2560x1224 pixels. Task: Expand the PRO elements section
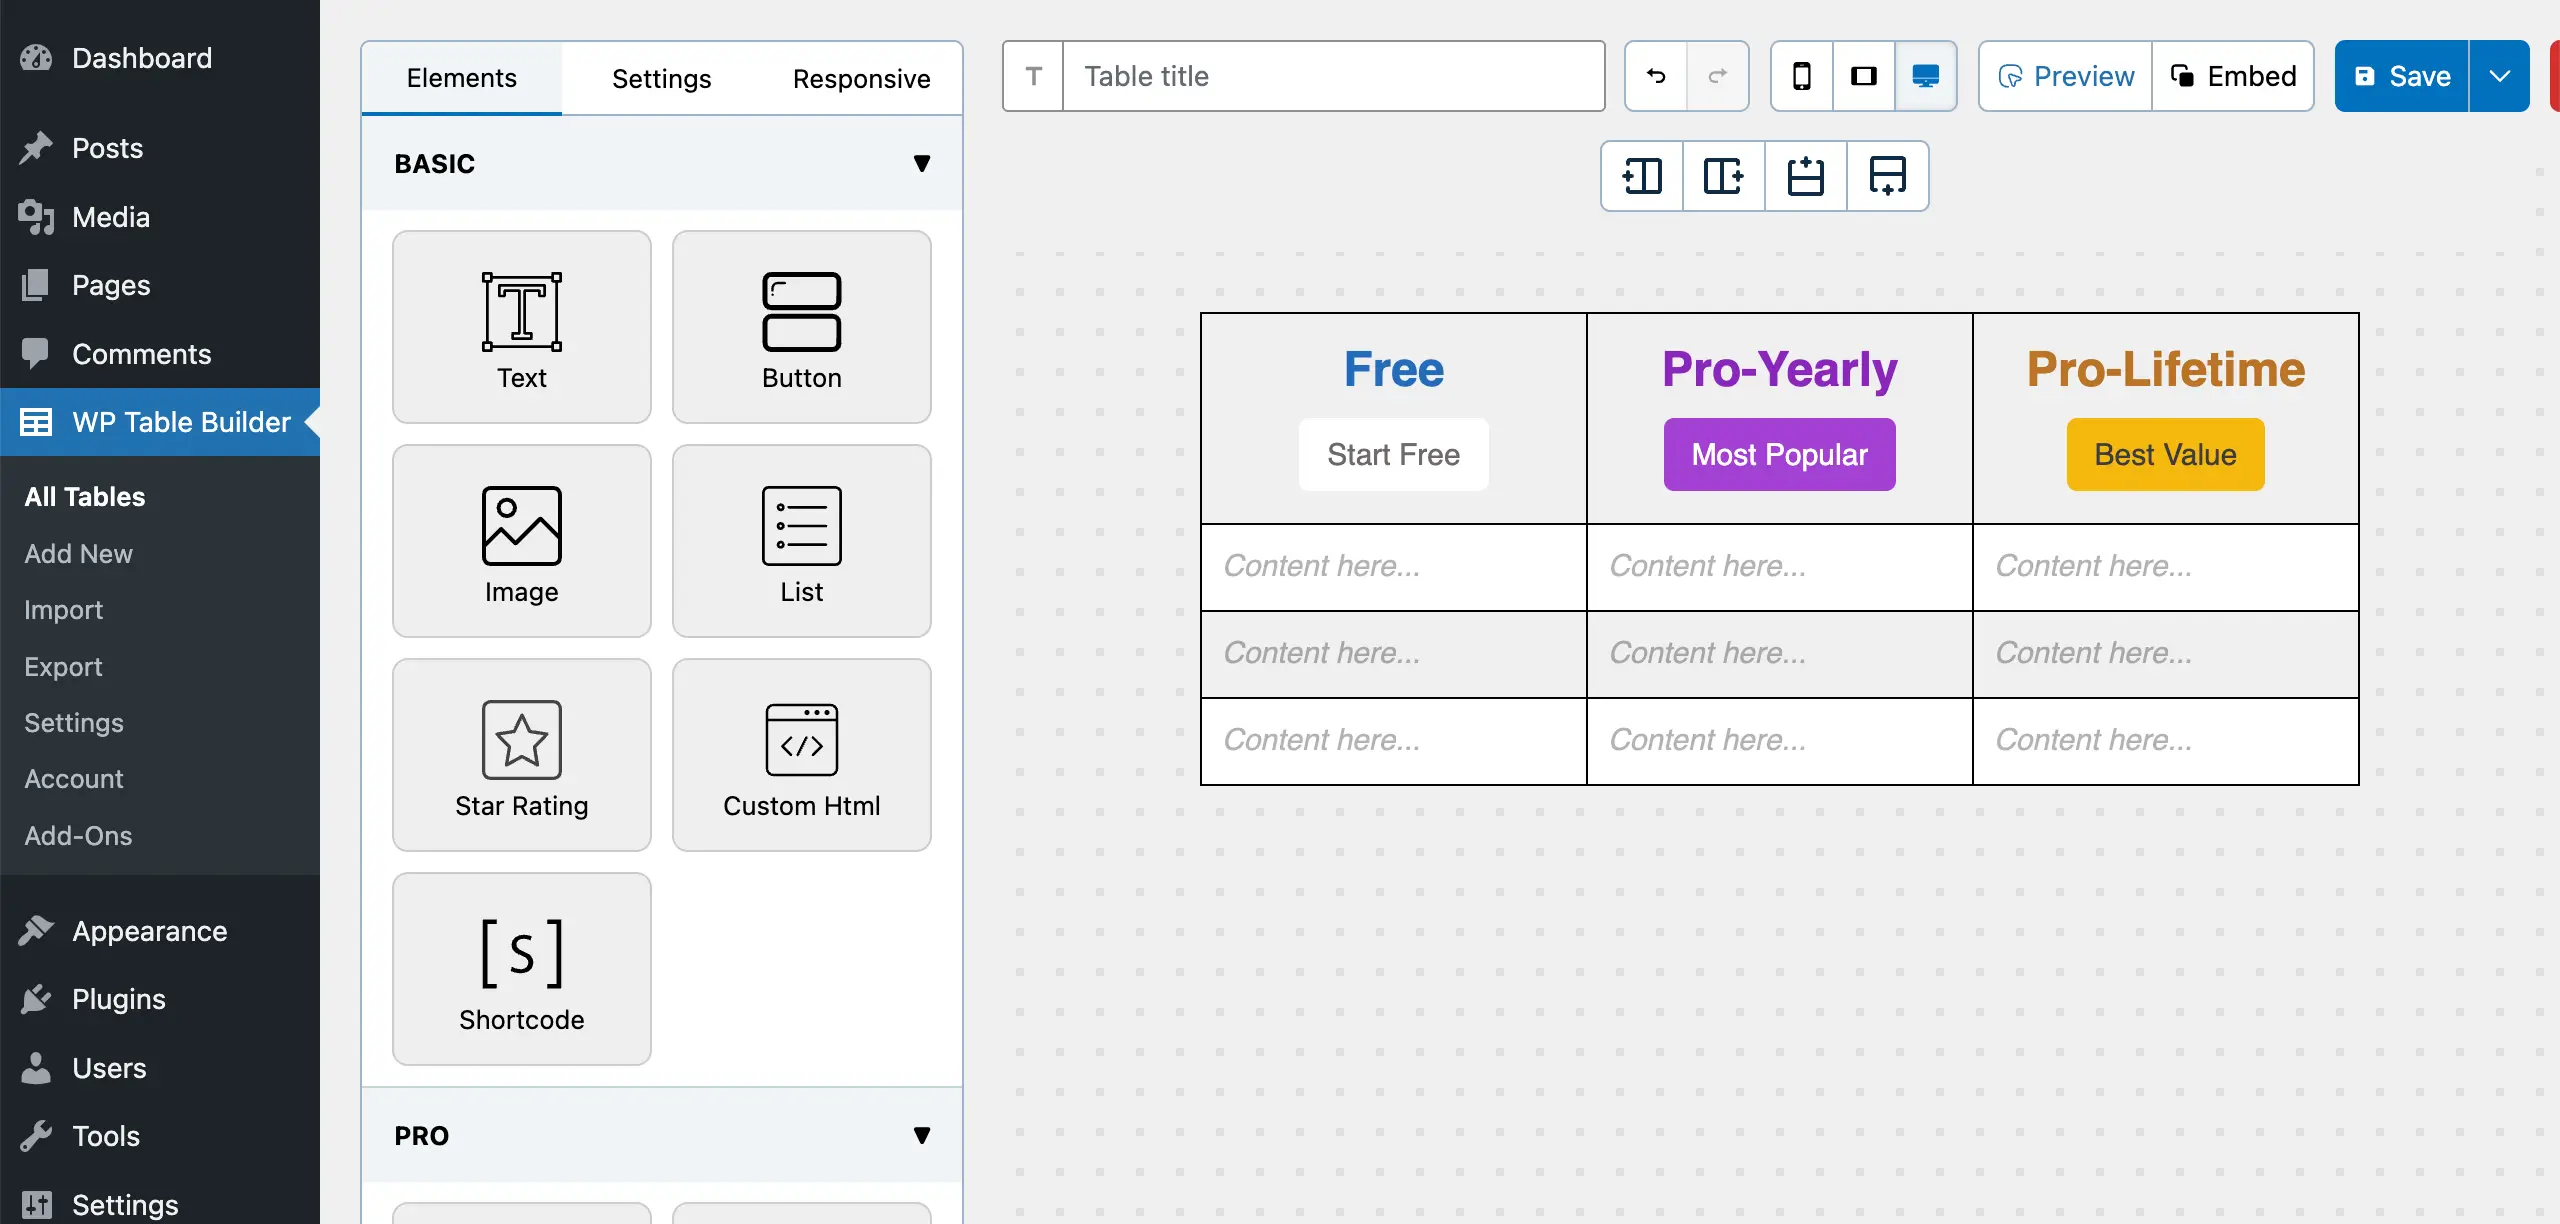(921, 1135)
